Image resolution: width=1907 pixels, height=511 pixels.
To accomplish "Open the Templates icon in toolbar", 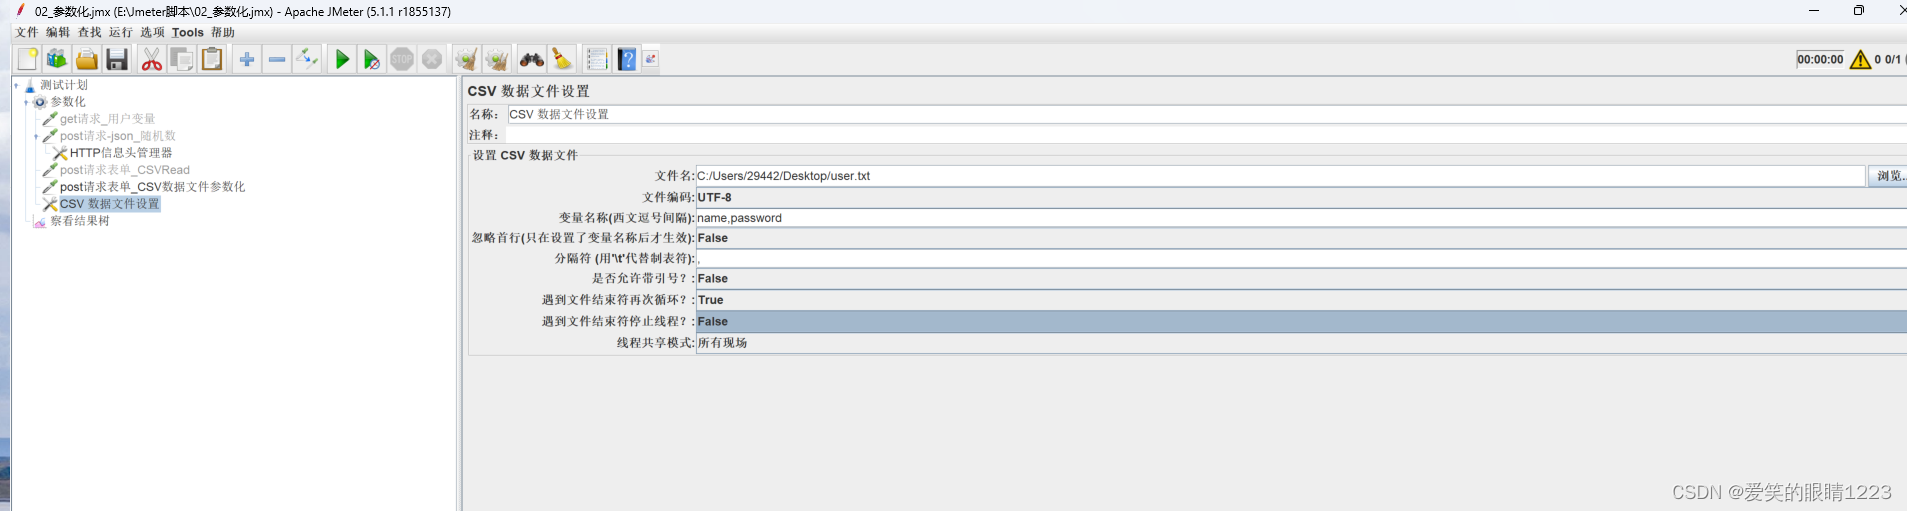I will (x=57, y=59).
